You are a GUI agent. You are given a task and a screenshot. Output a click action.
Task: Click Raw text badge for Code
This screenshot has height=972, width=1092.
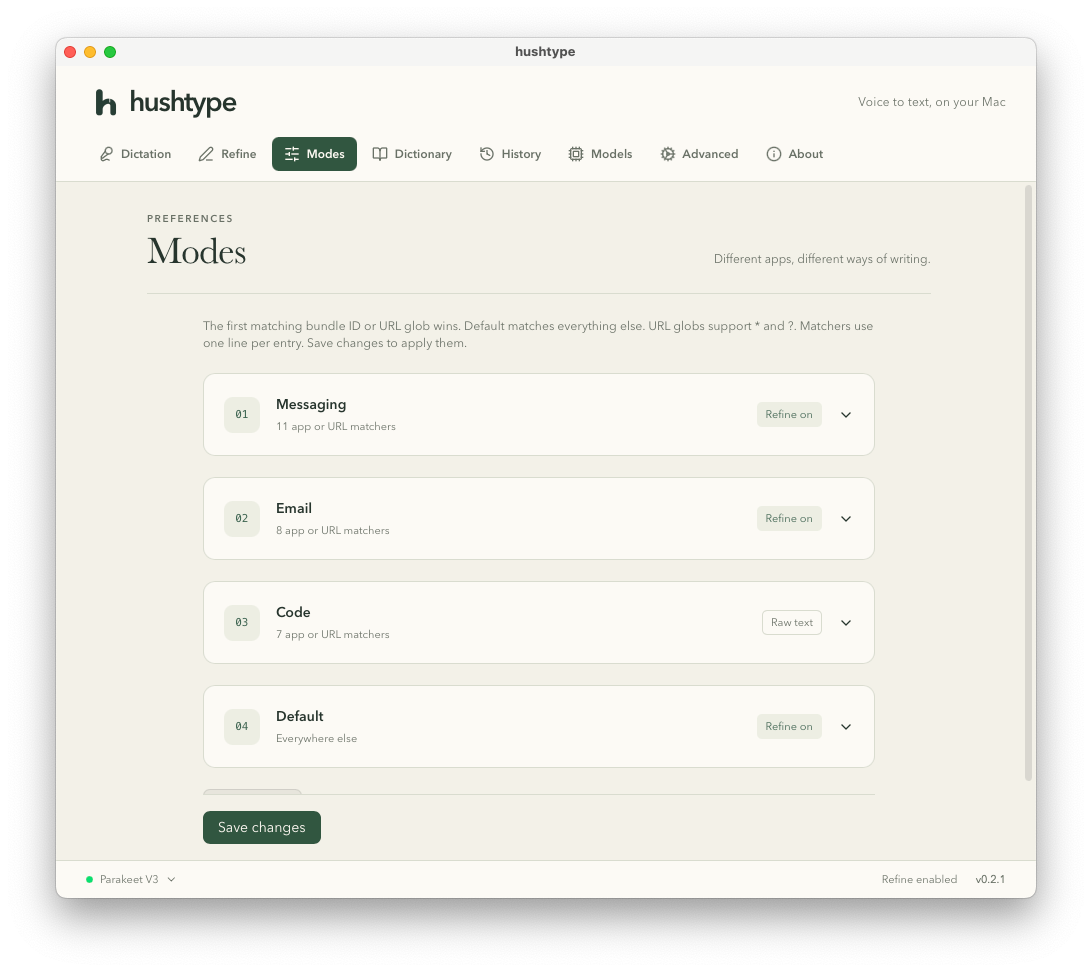click(x=792, y=622)
